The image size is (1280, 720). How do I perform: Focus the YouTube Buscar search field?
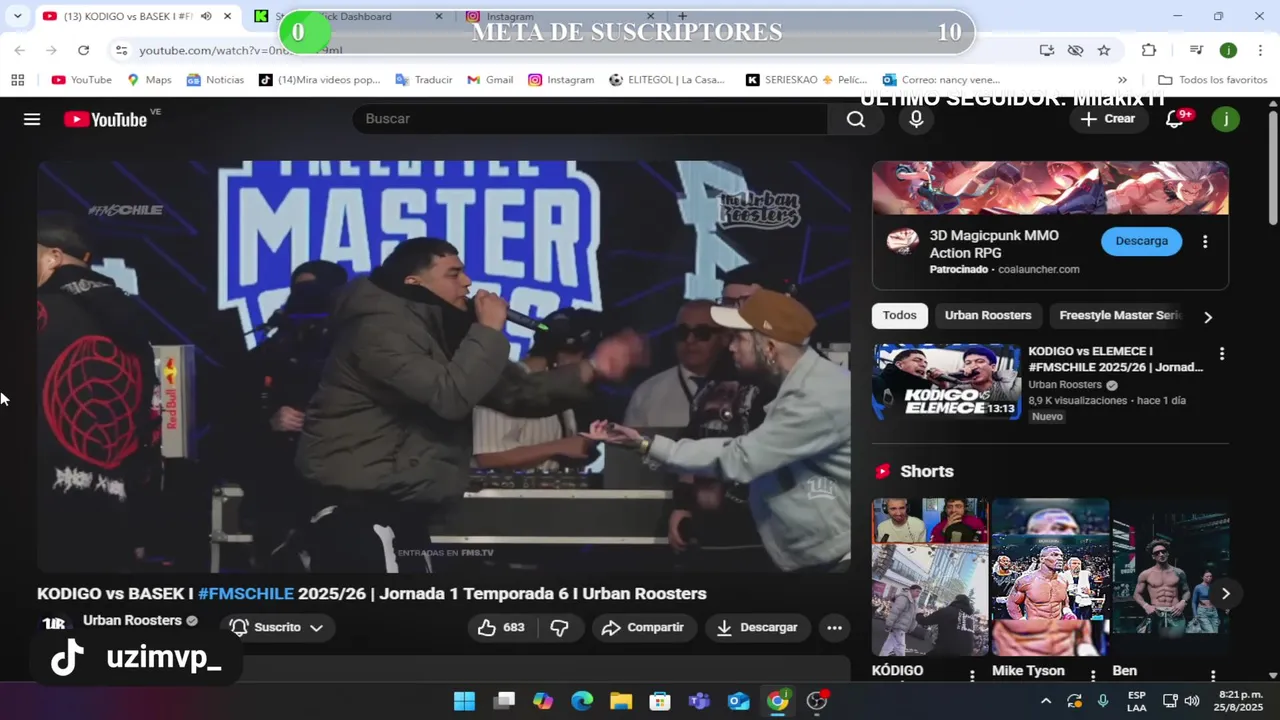(590, 119)
